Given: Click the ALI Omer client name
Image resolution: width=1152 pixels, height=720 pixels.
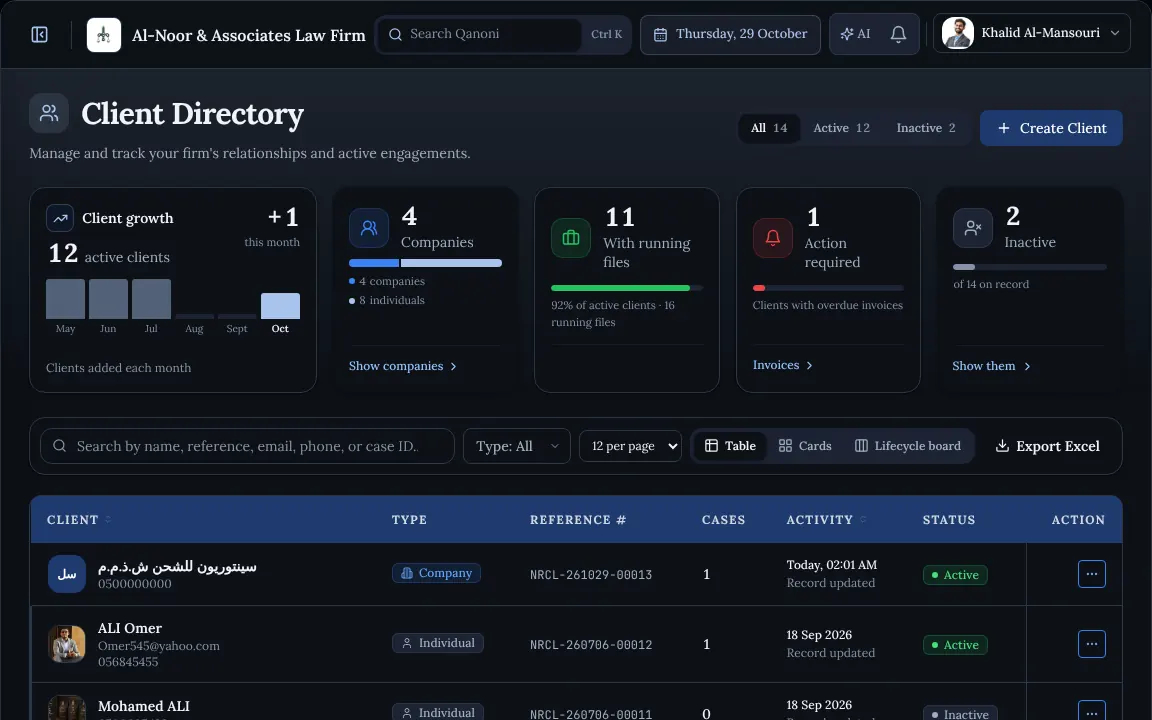Looking at the screenshot, I should point(130,628).
